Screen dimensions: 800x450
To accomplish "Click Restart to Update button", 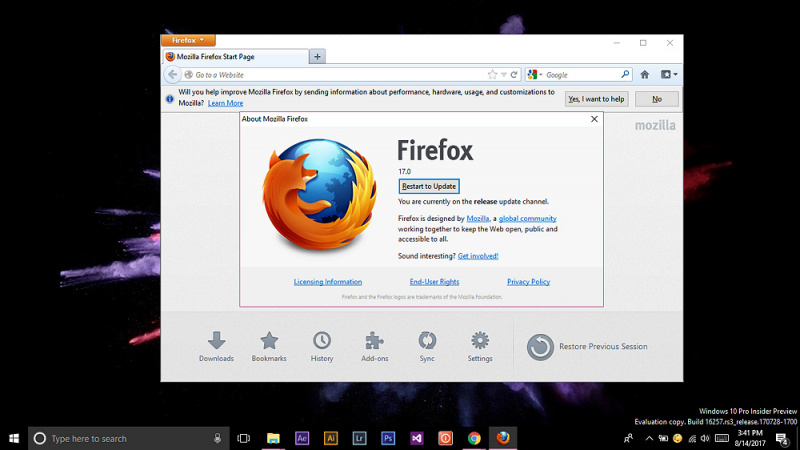I will [429, 186].
